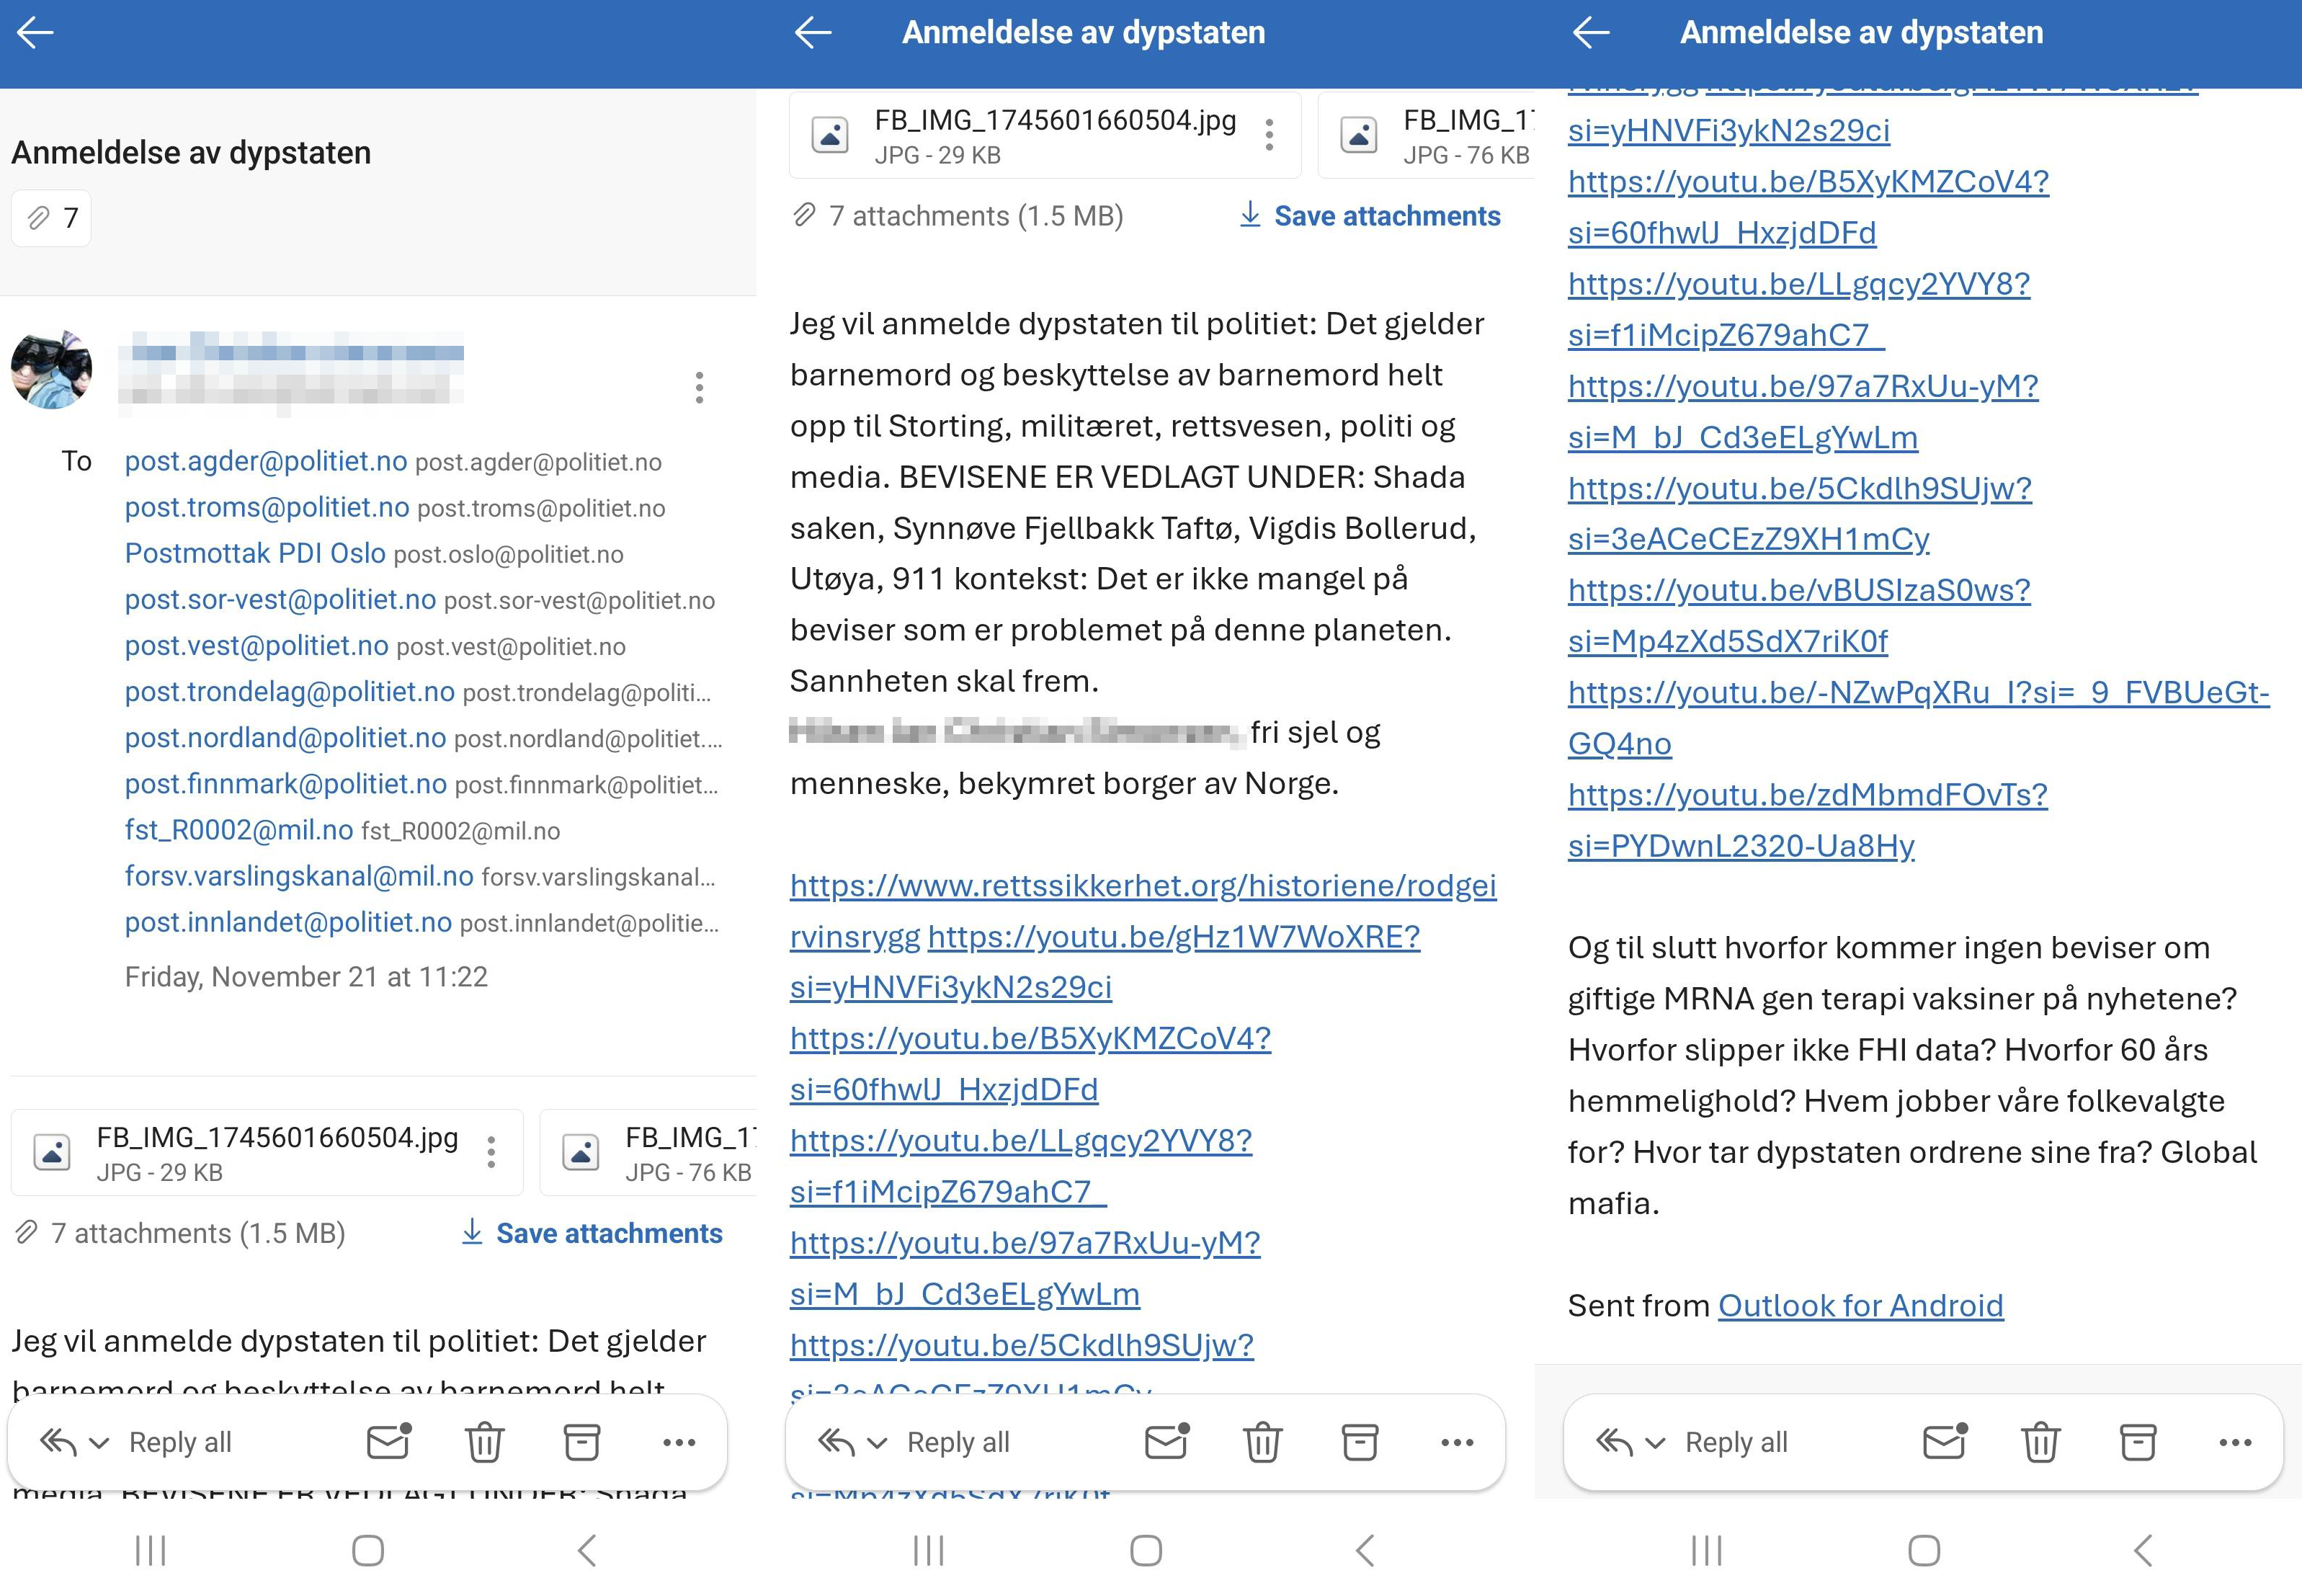This screenshot has height=1596, width=2302.
Task: Expand reply options chevron in left panel
Action: [x=98, y=1443]
